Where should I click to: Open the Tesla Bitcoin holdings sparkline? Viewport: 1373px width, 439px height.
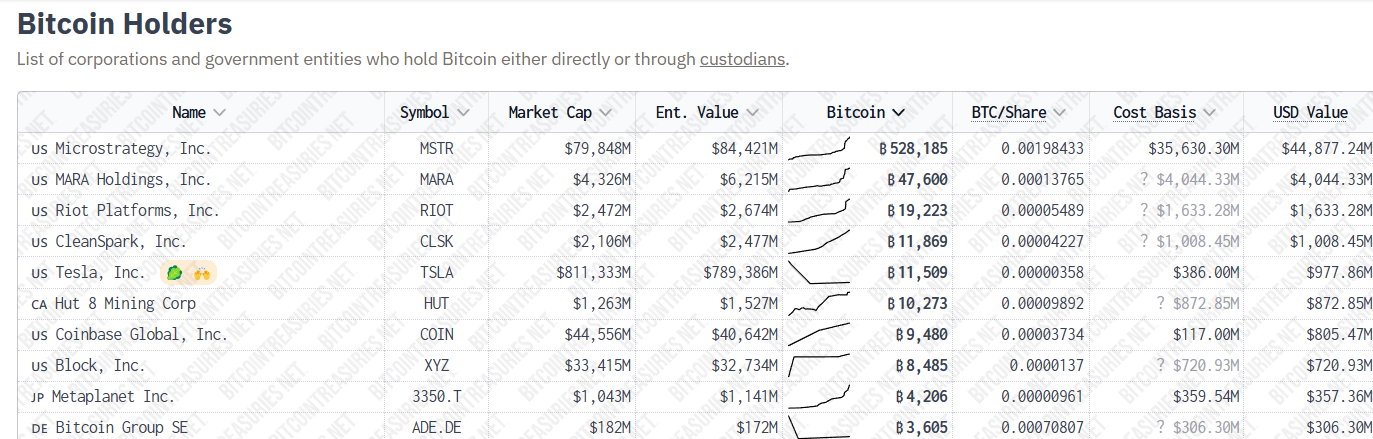tap(819, 272)
